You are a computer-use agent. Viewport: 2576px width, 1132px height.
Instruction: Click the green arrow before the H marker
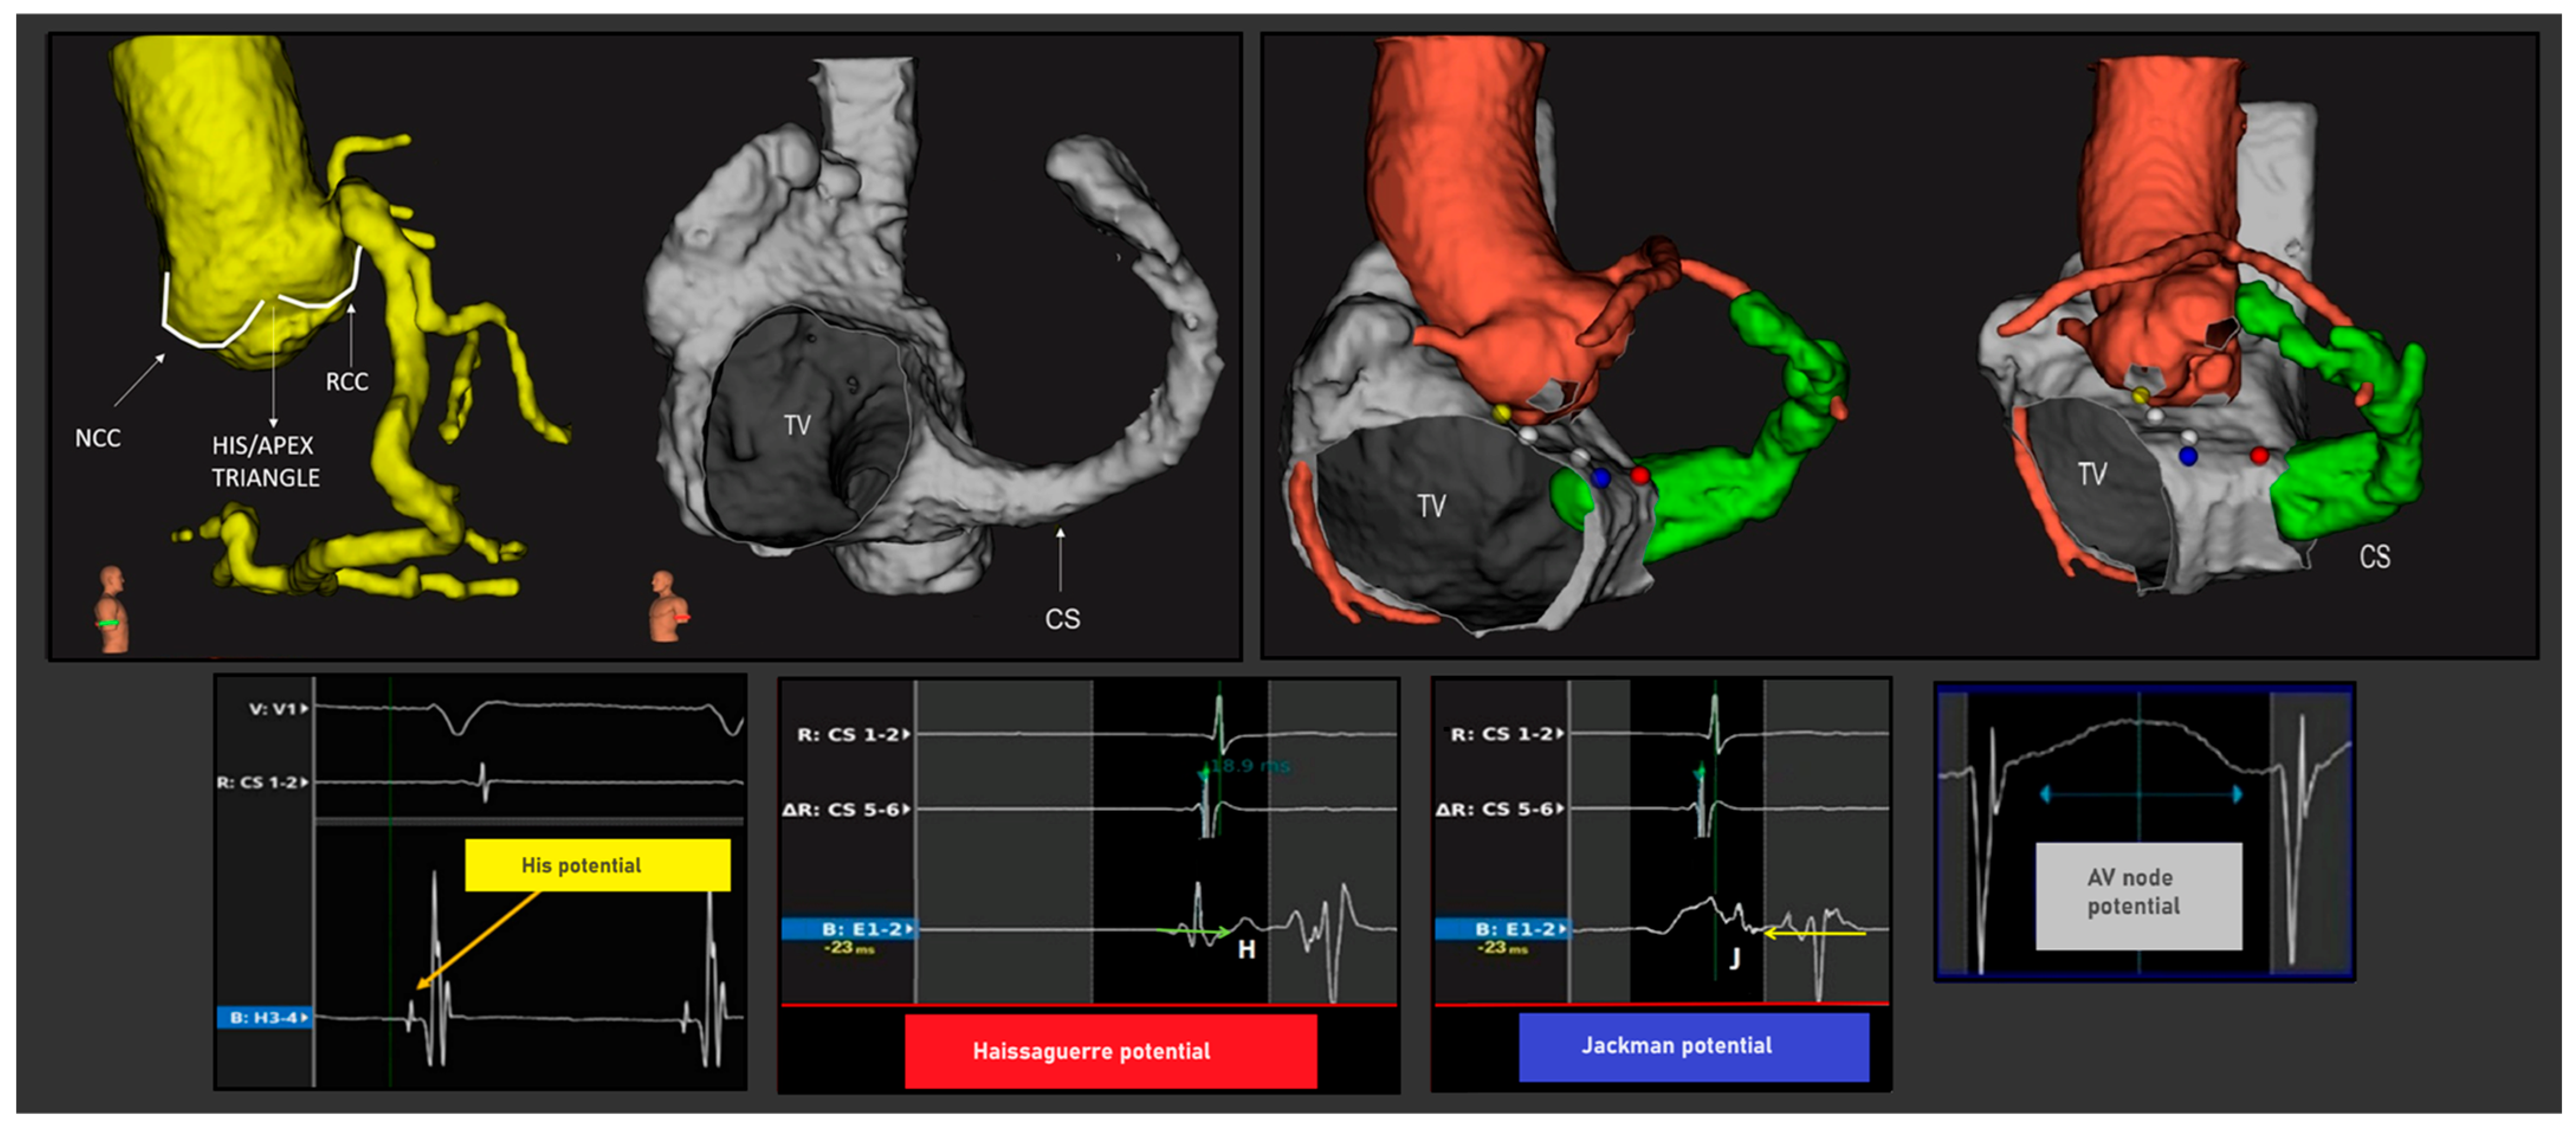pyautogui.click(x=1193, y=932)
